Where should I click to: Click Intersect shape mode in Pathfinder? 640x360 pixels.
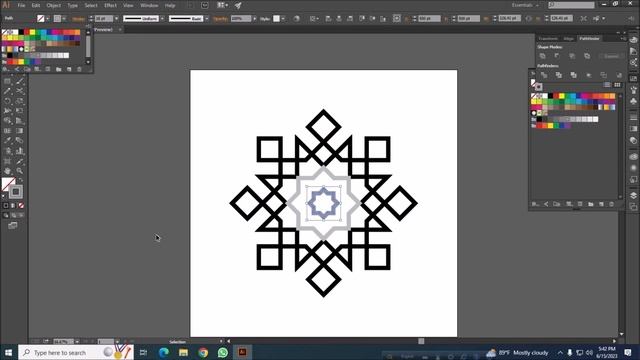tap(572, 56)
